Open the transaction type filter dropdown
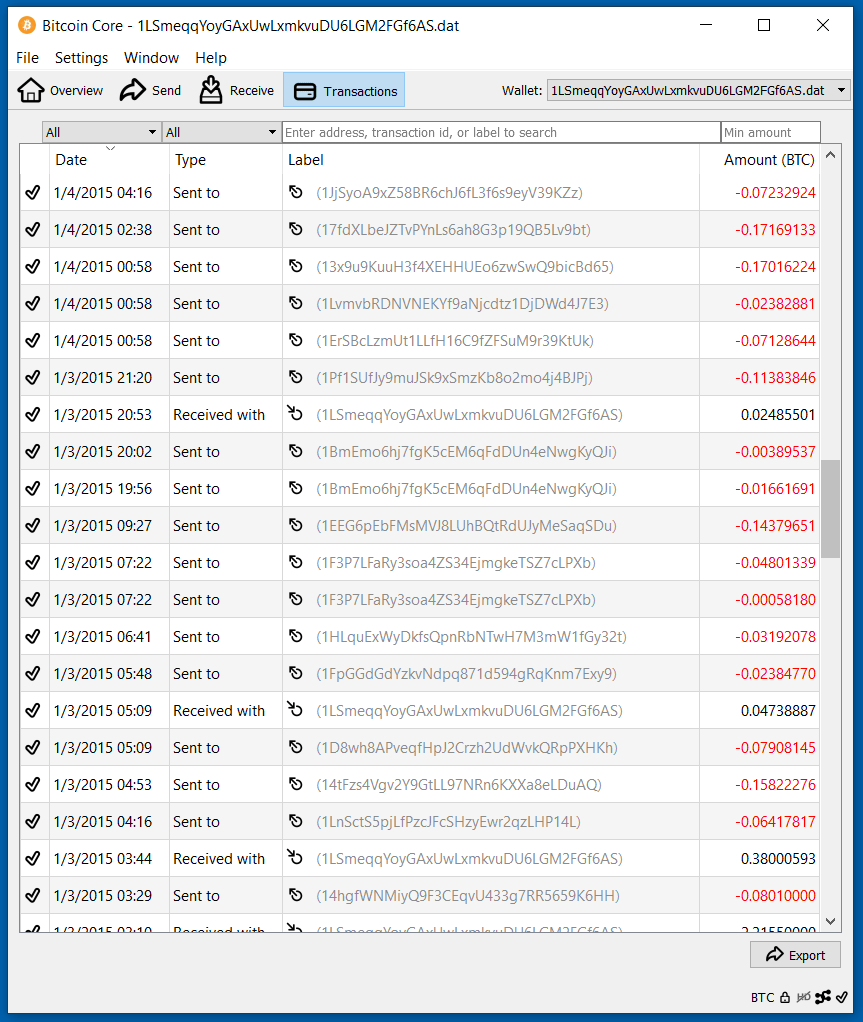 point(222,132)
